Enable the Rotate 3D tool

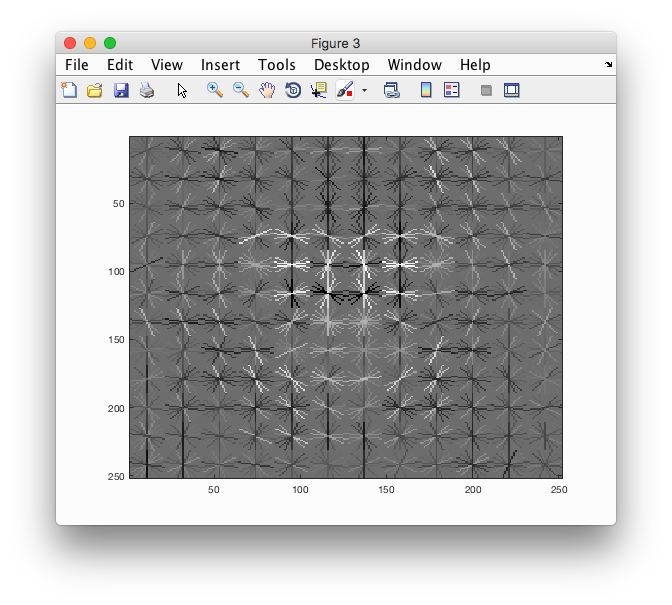click(293, 90)
